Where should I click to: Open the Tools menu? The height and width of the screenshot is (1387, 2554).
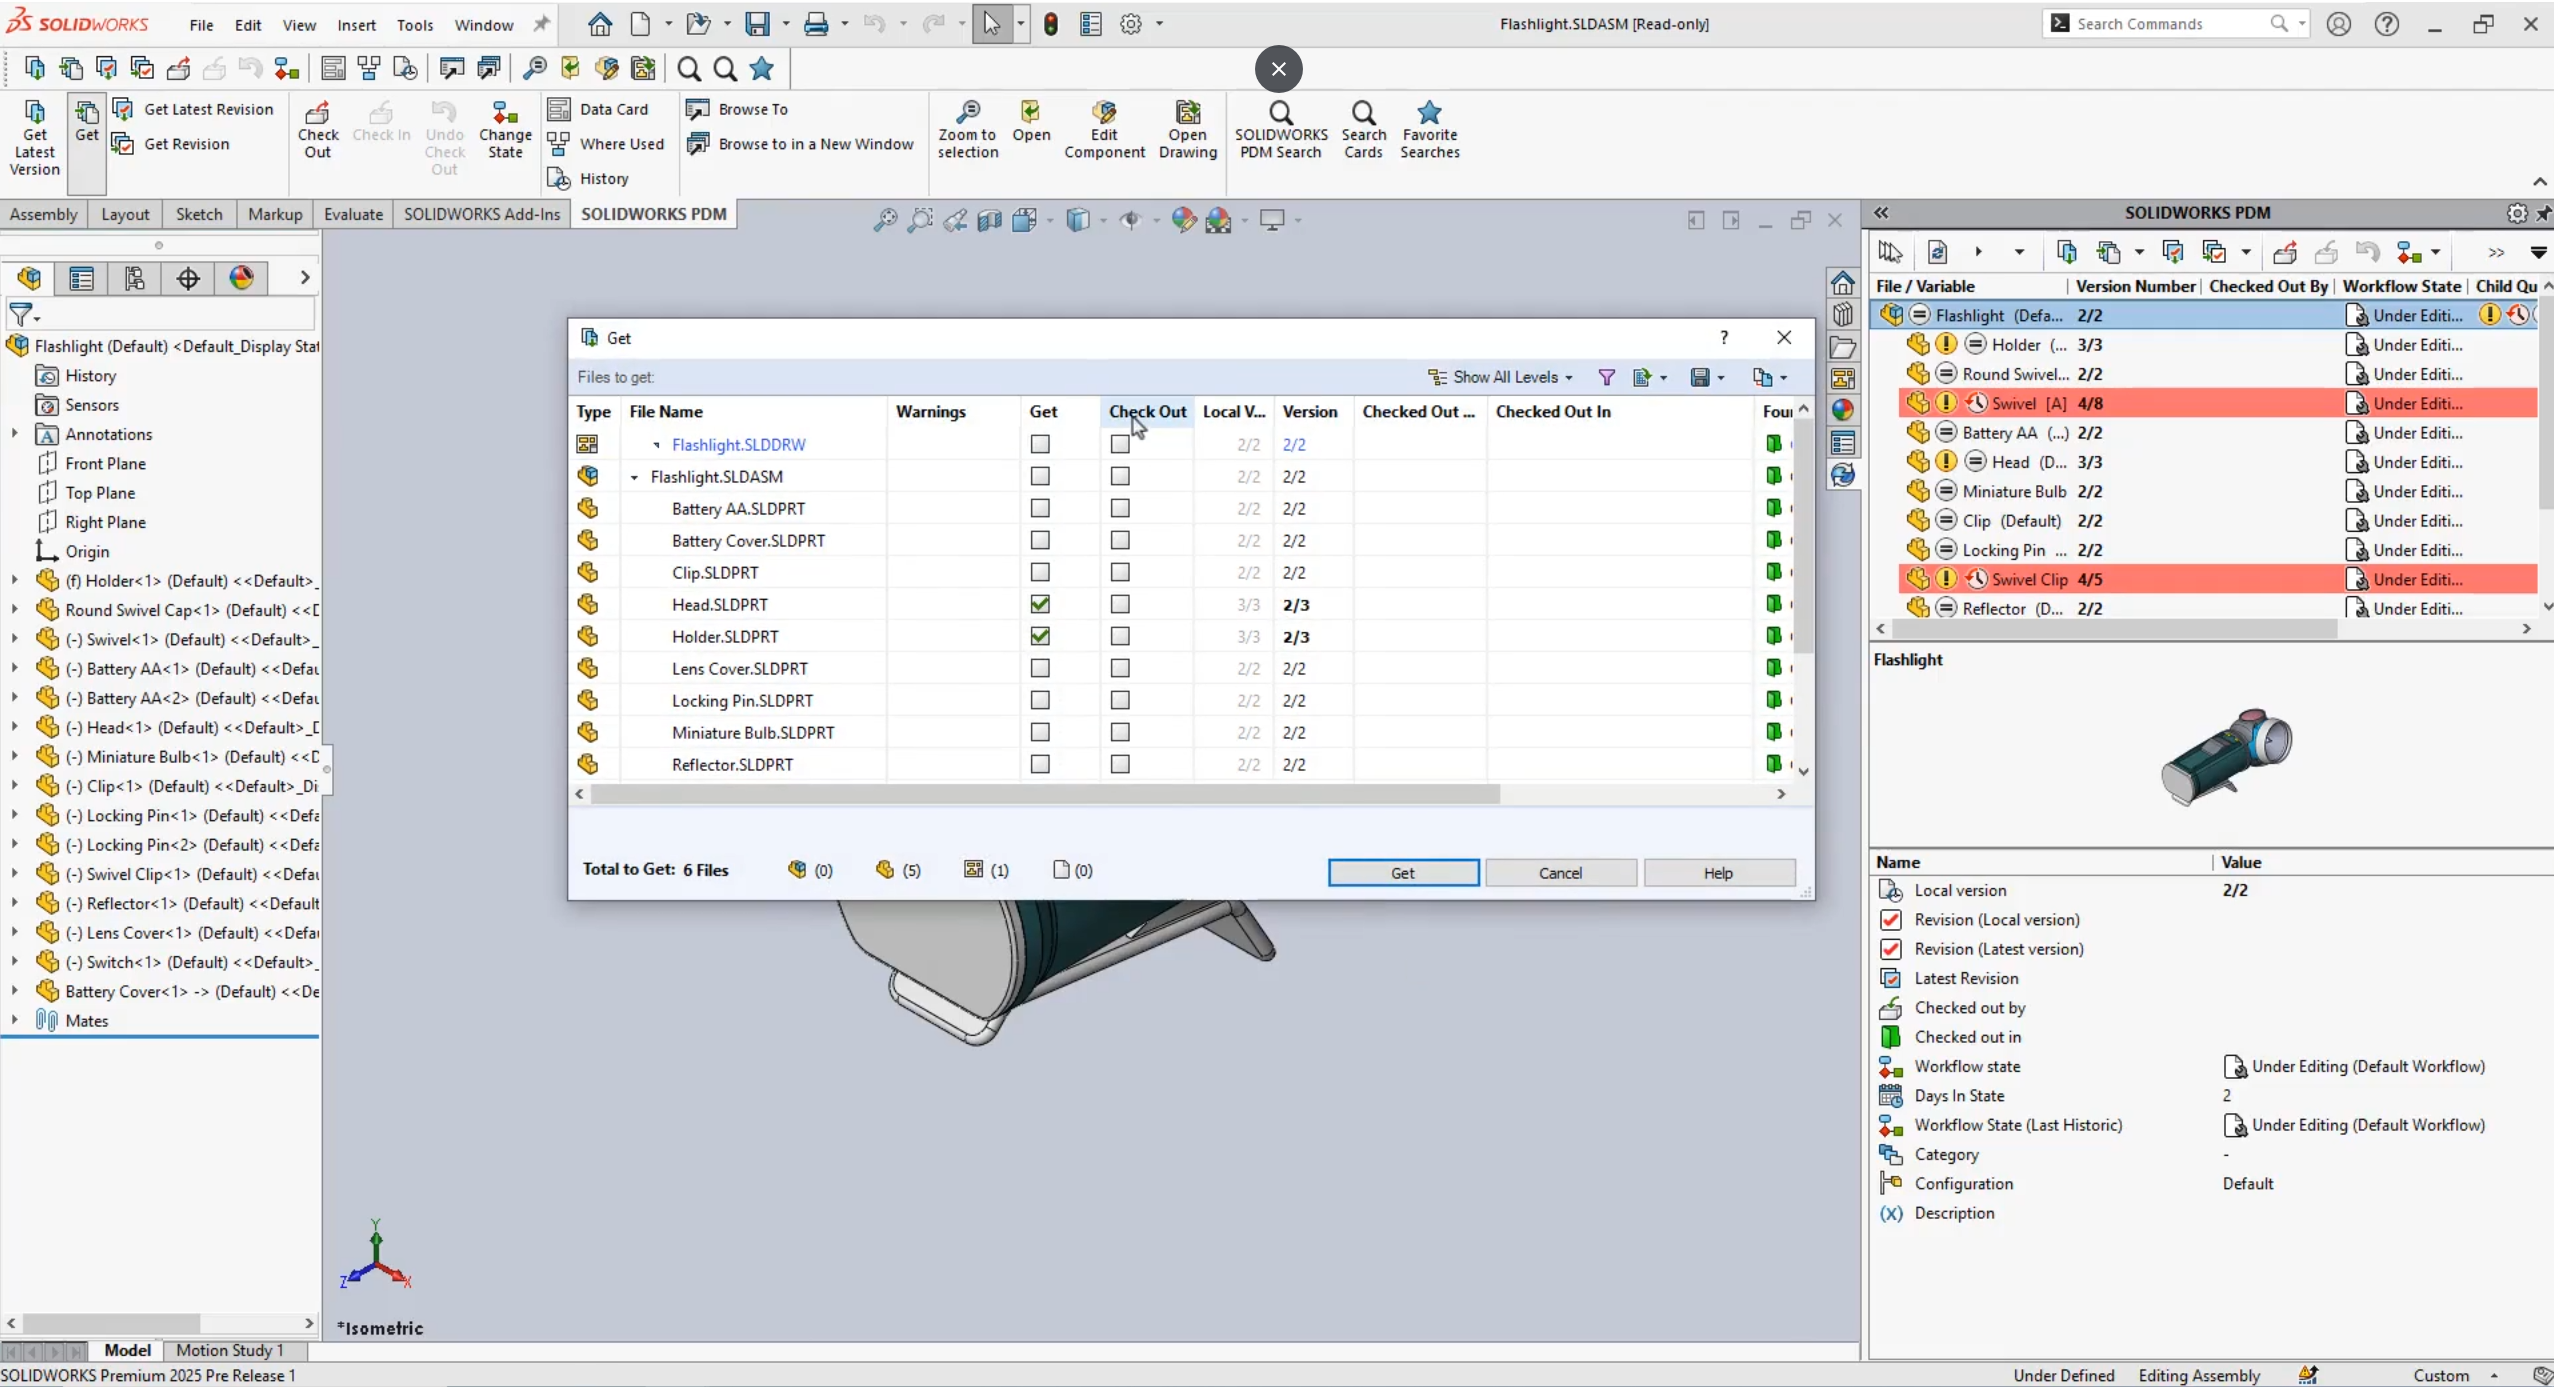[415, 25]
